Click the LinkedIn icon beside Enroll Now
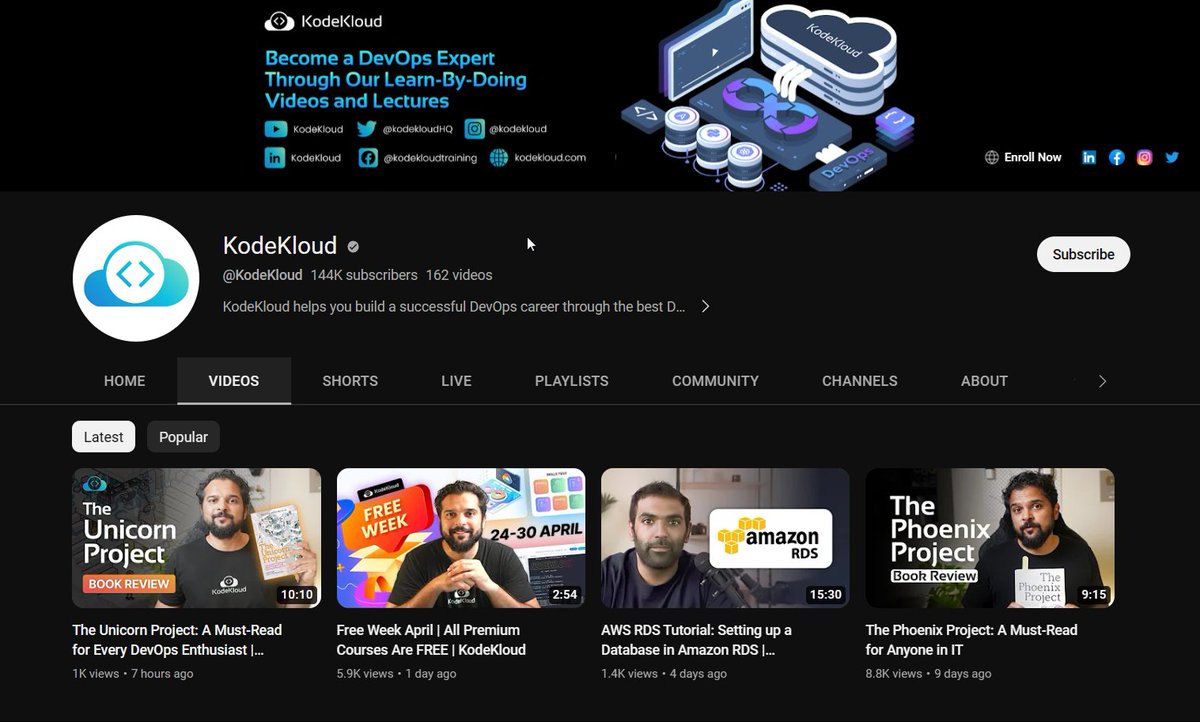Viewport: 1200px width, 722px height. [x=1089, y=157]
